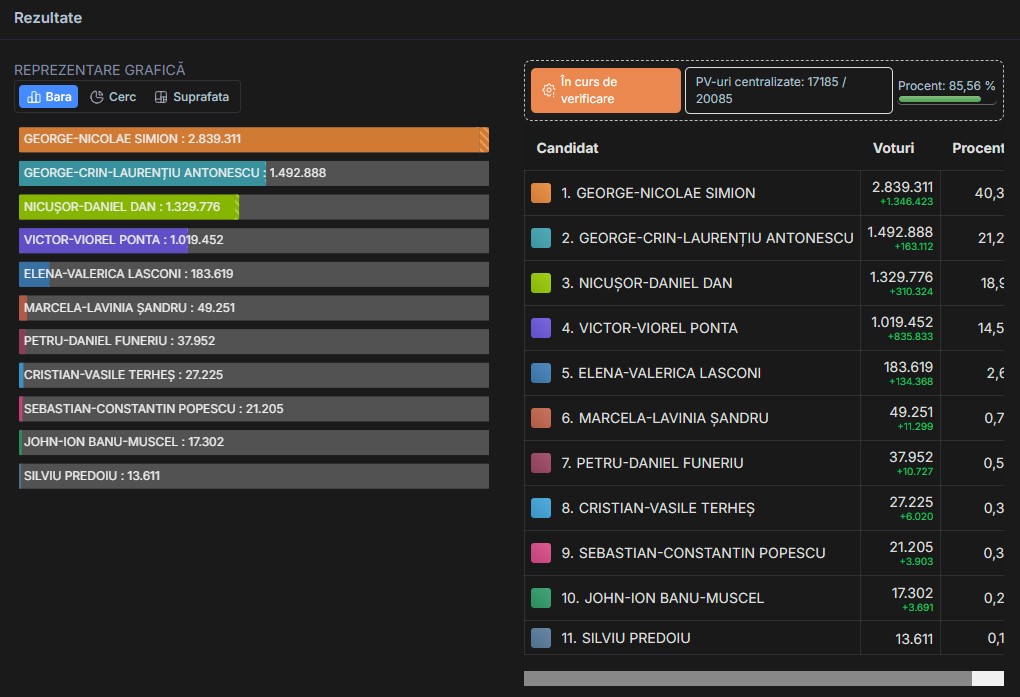Viewport: 1020px width, 697px height.
Task: Click the verification gear icon
Action: [x=548, y=90]
